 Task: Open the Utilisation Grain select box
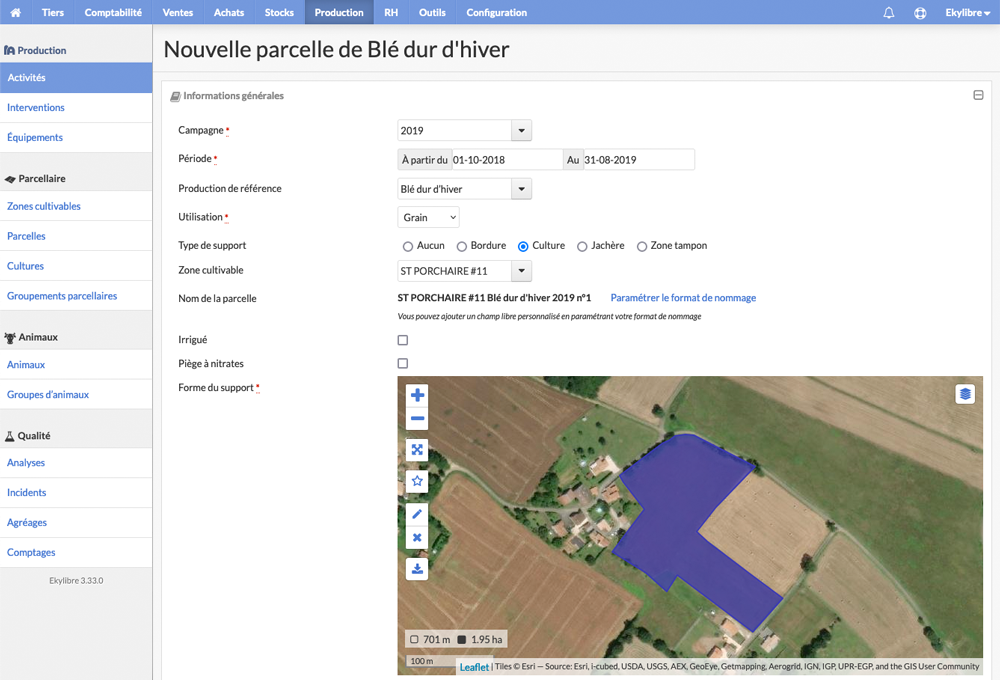click(x=428, y=218)
